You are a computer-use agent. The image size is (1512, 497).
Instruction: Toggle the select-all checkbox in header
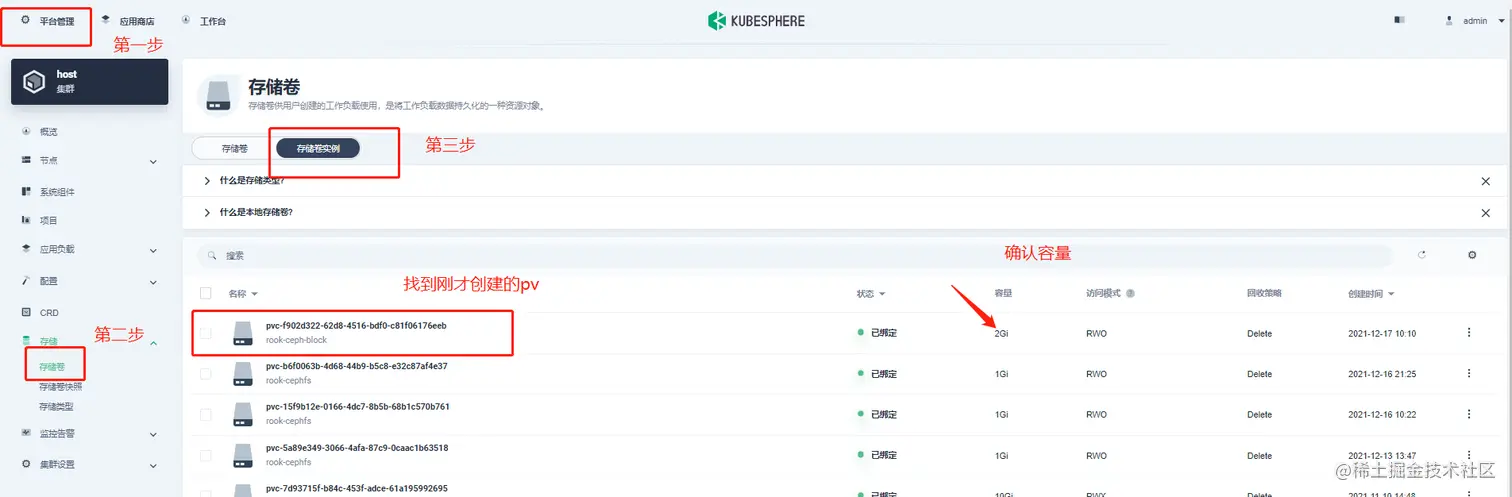tap(206, 293)
